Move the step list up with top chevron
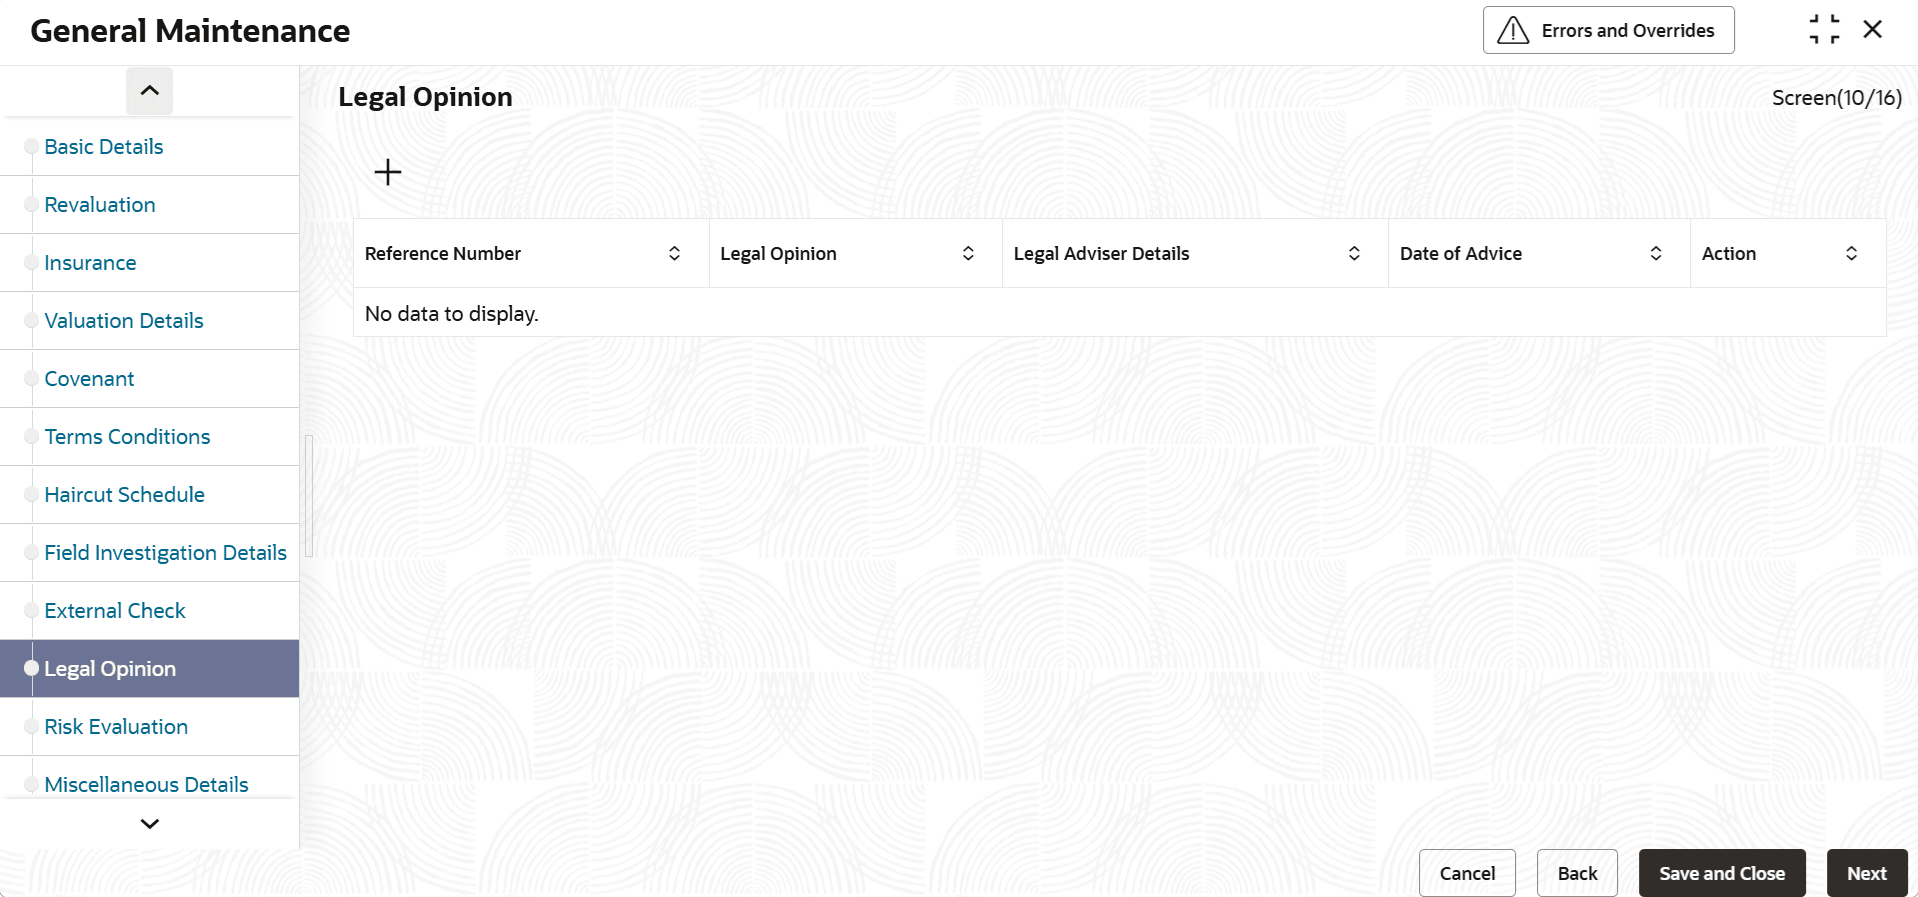1918x897 pixels. click(150, 91)
